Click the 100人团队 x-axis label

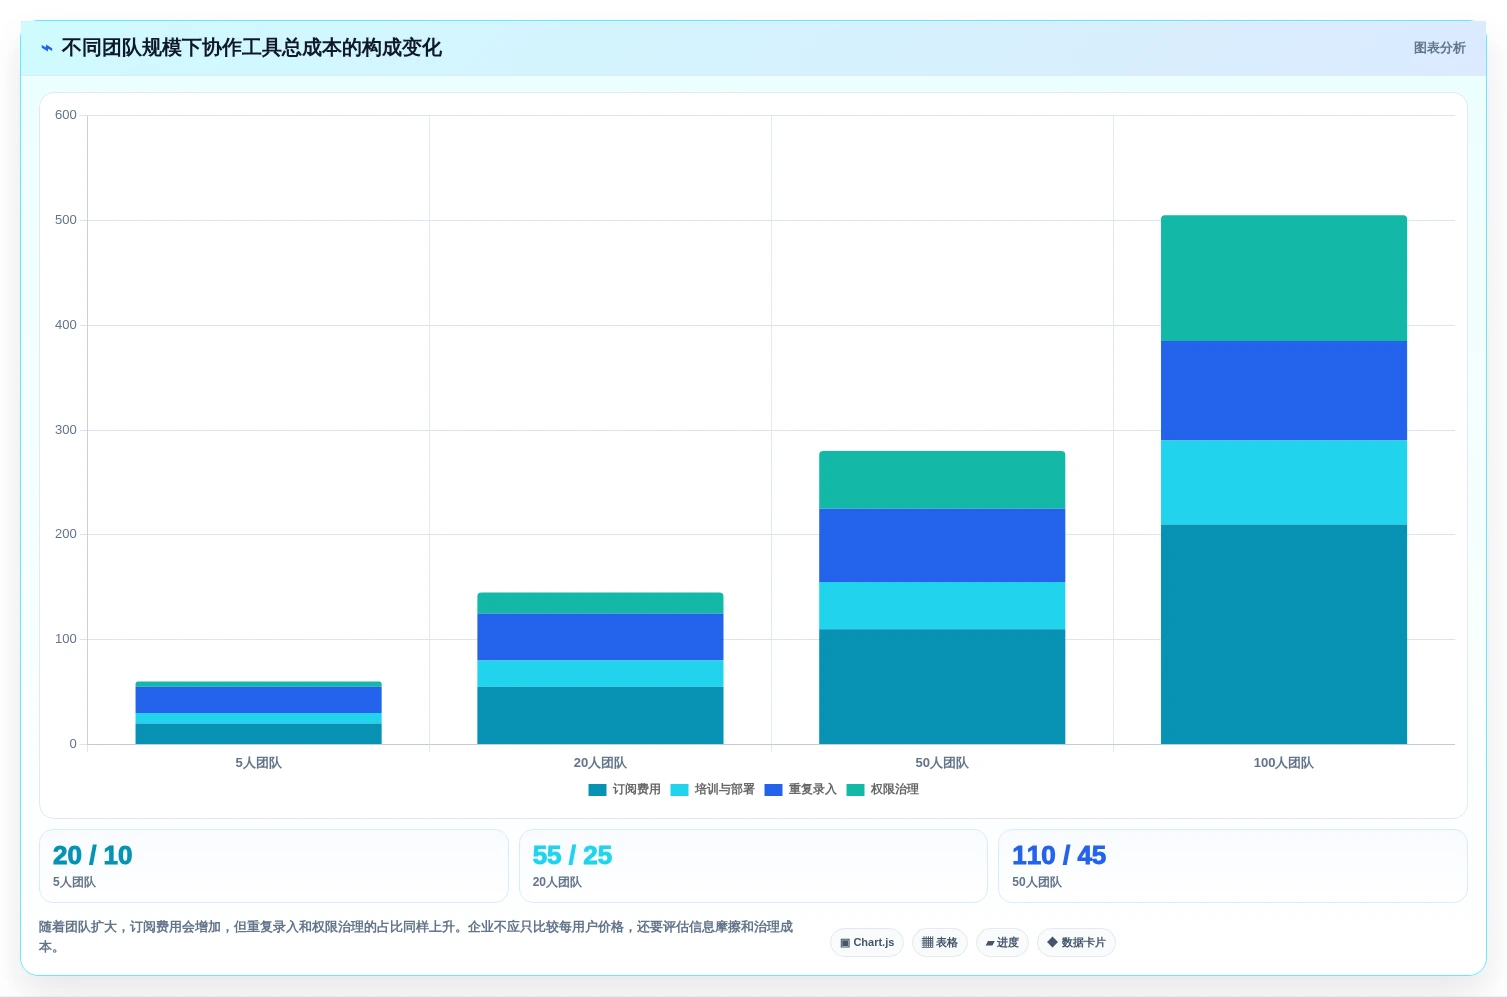pos(1284,763)
